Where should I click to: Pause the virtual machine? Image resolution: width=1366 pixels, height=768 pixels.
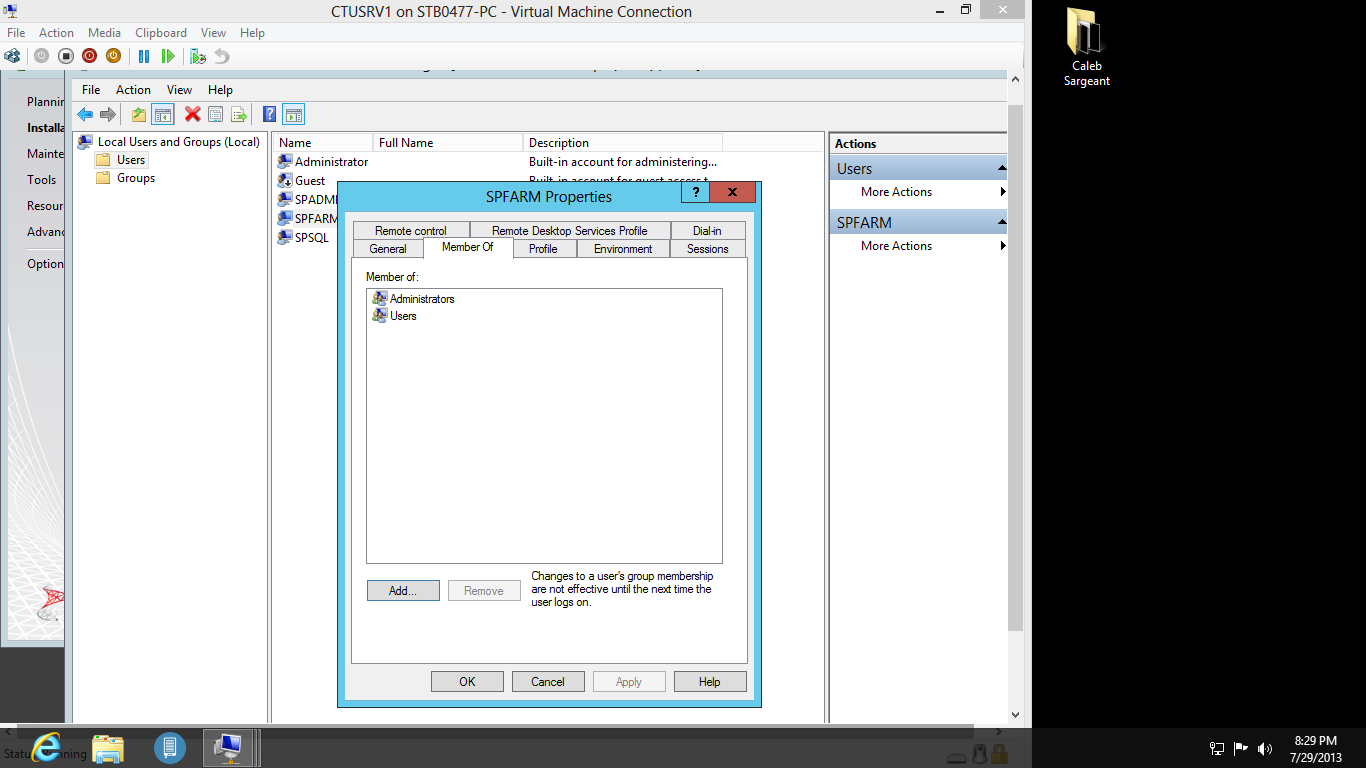click(x=144, y=56)
